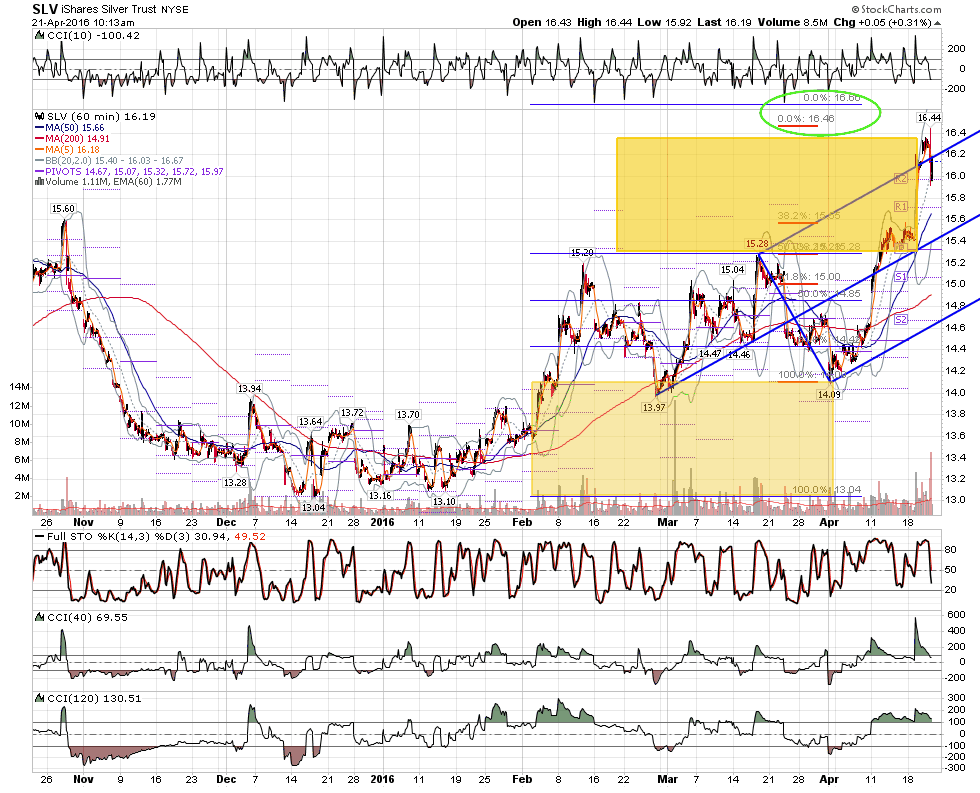
Task: Click the 15.20 February high price label
Action: click(x=582, y=252)
